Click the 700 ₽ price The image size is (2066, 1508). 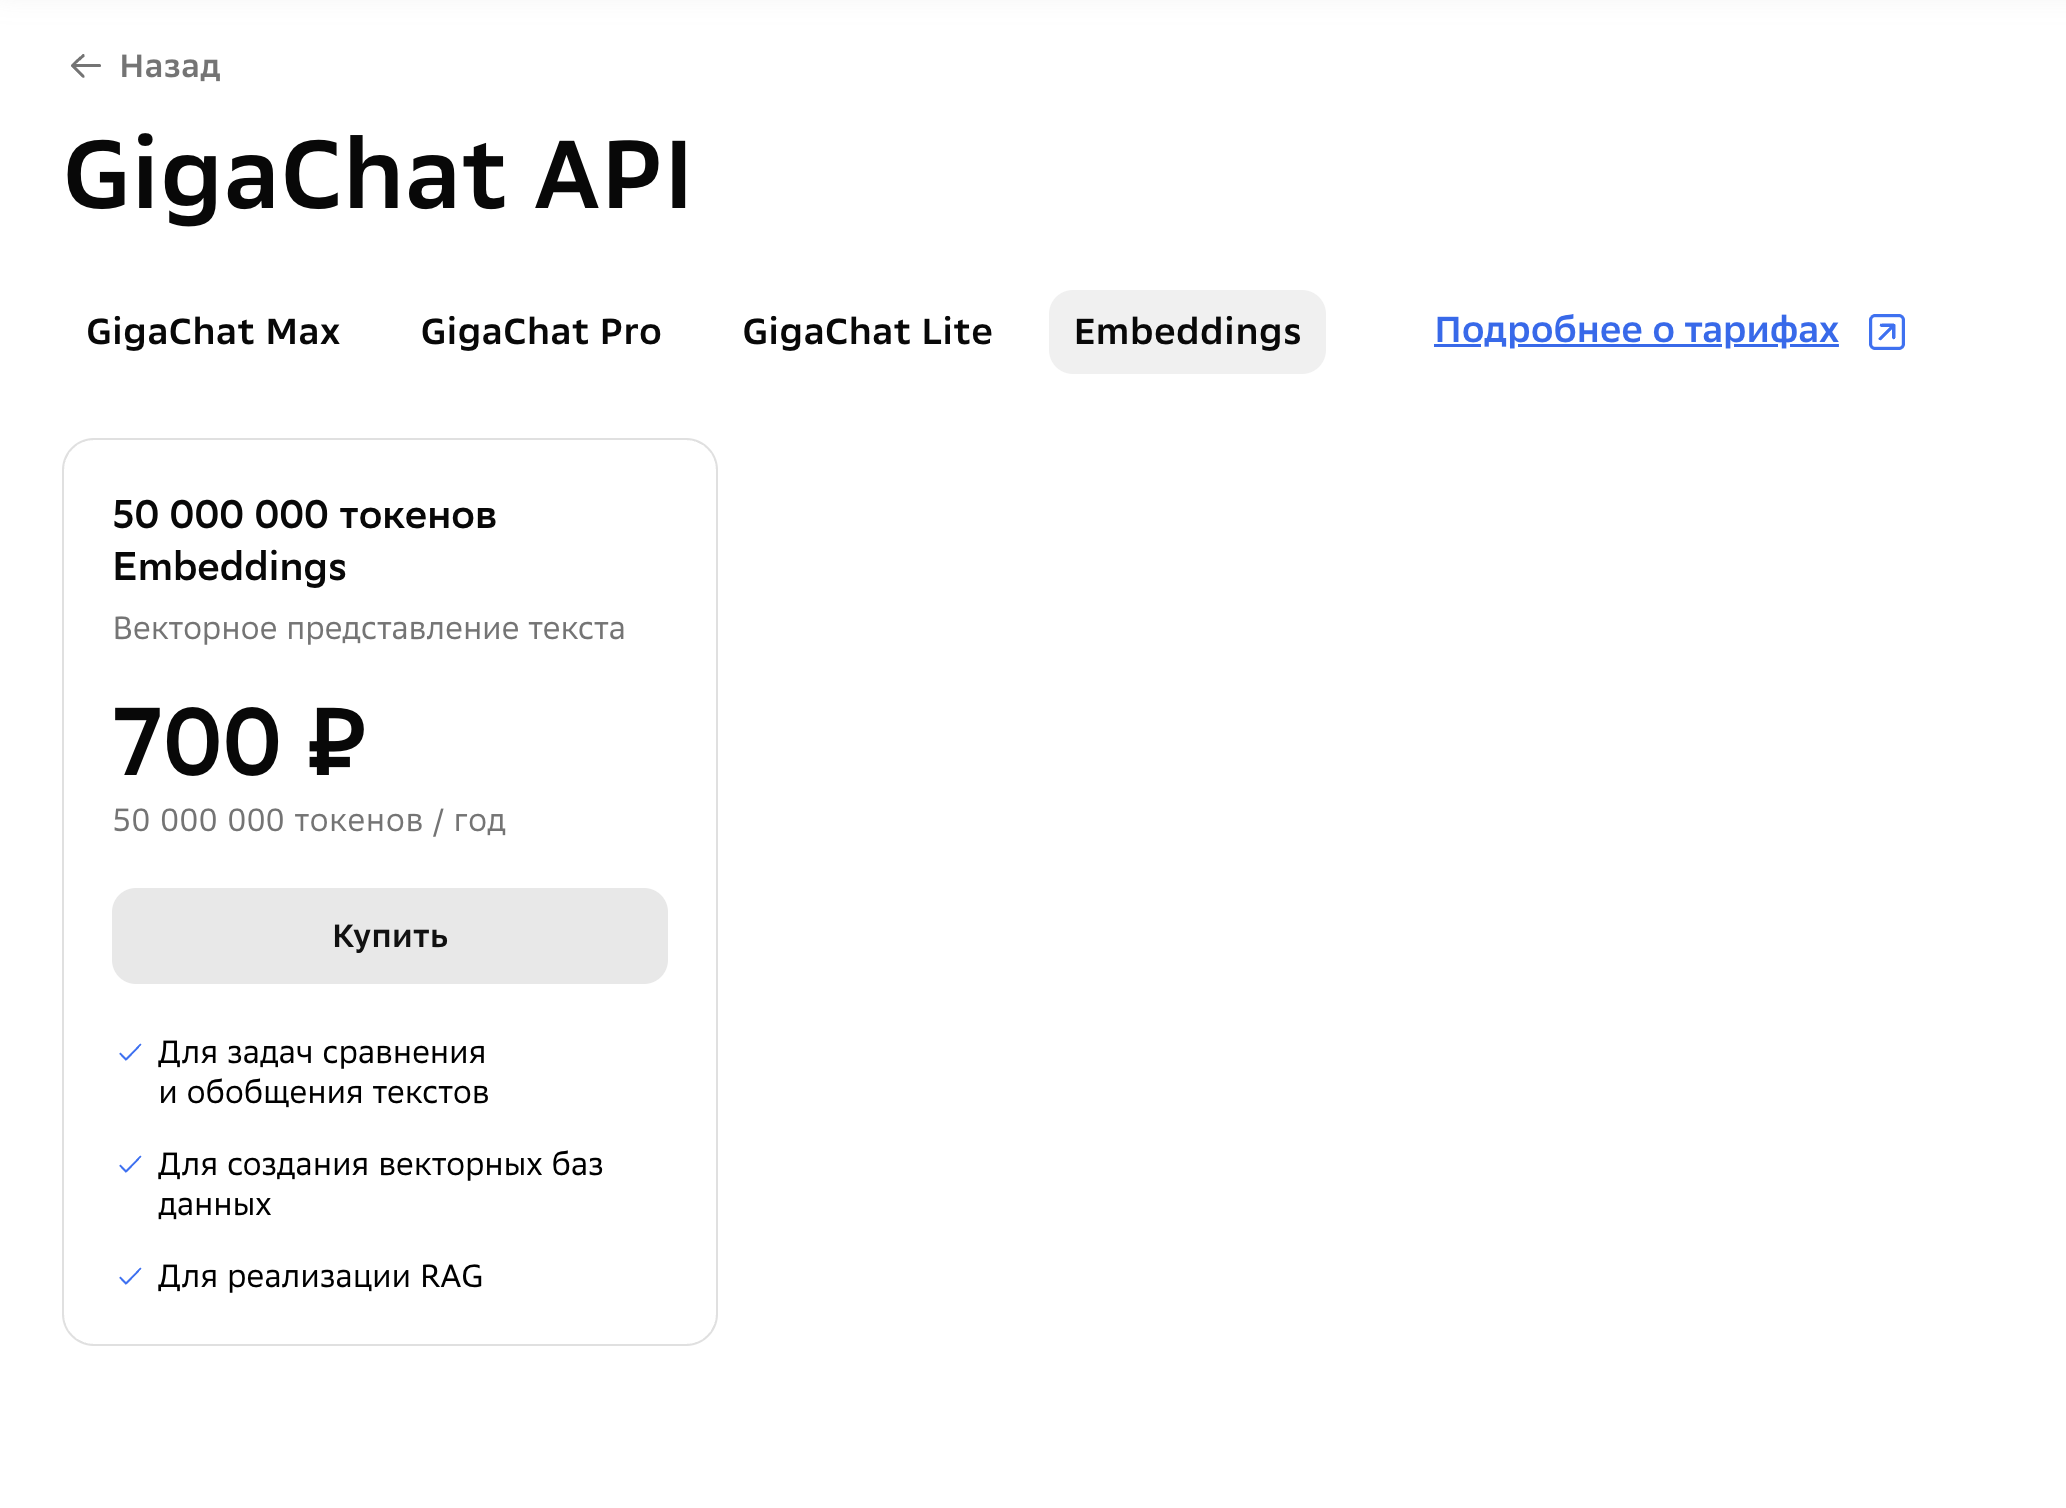pyautogui.click(x=239, y=742)
